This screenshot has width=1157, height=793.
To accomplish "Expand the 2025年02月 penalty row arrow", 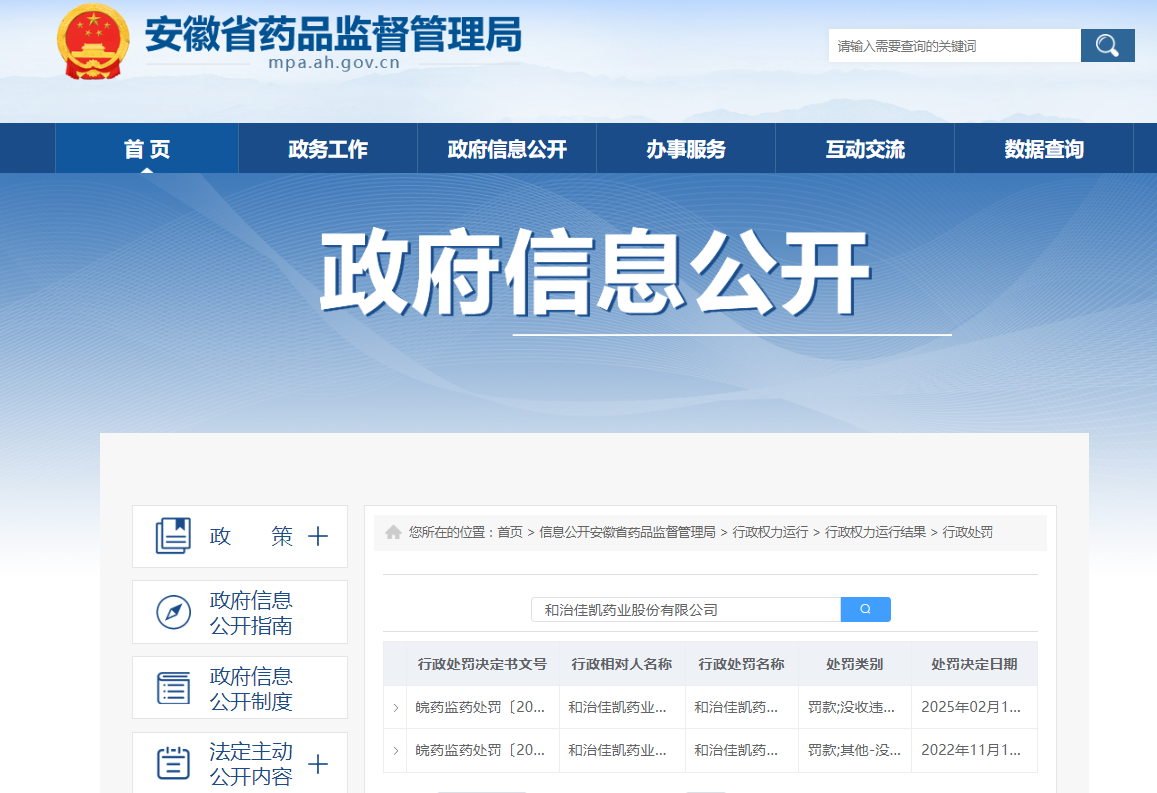I will point(396,707).
